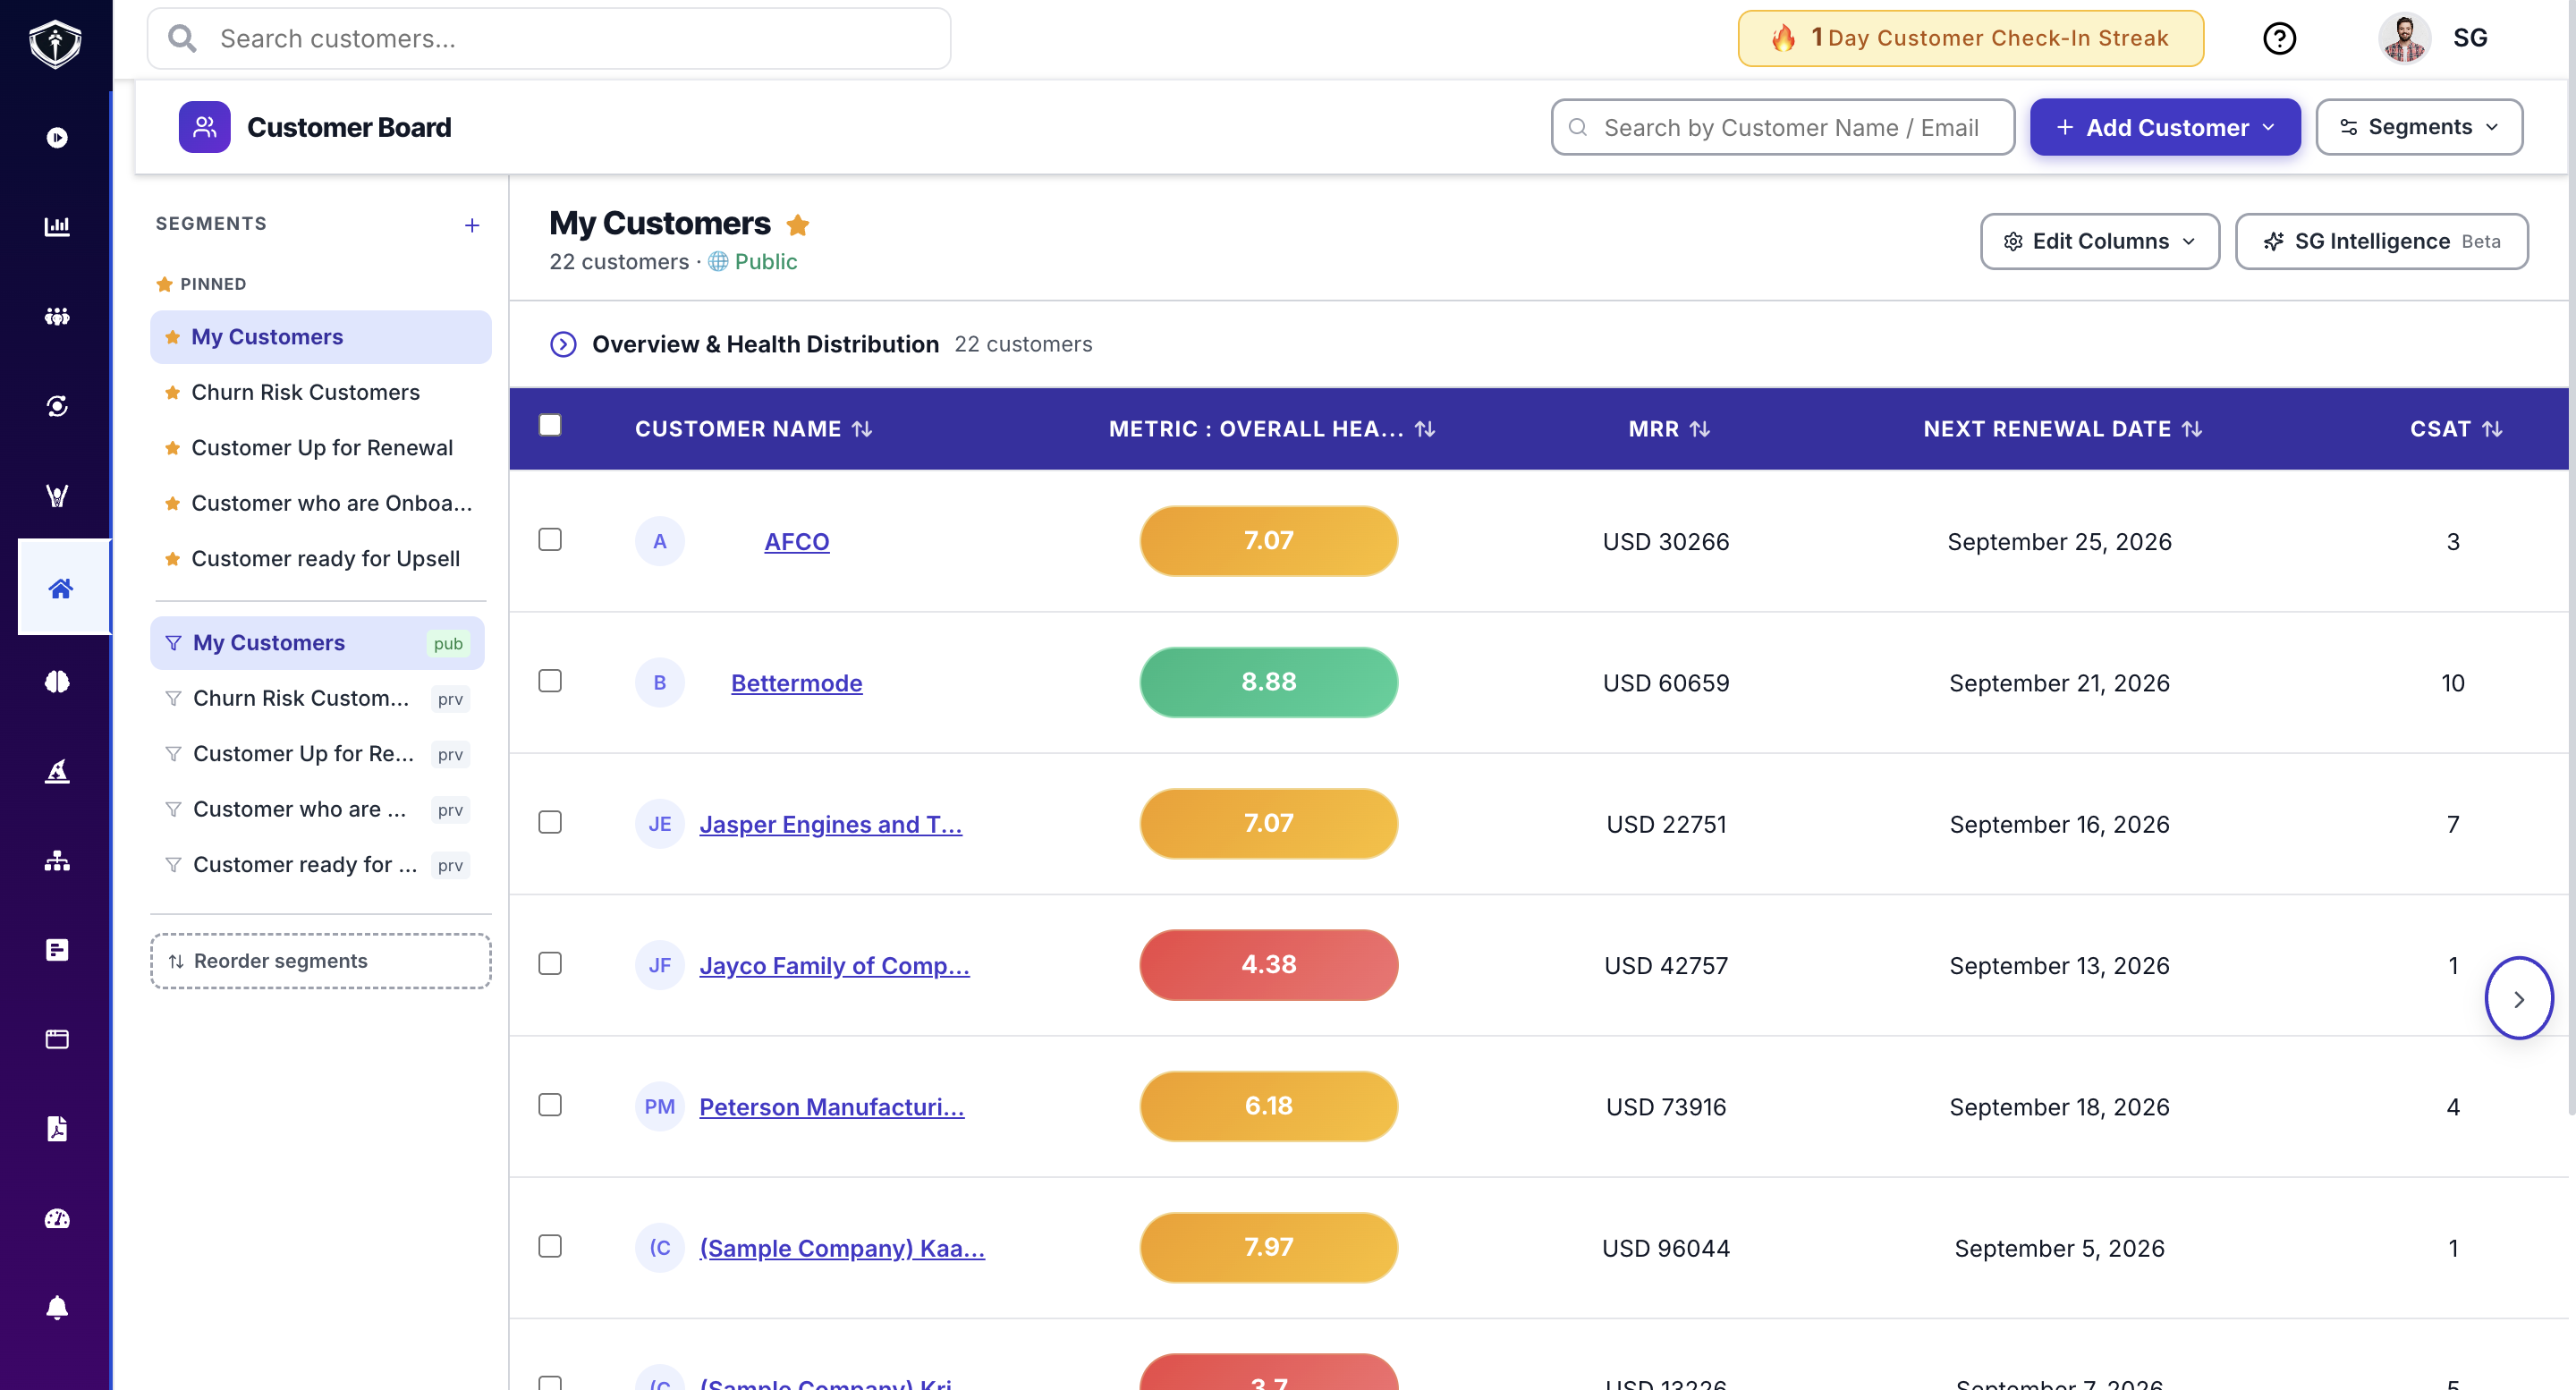Sort by Customer Name column arrows
Screen dimensions: 2576x1390
coord(862,429)
